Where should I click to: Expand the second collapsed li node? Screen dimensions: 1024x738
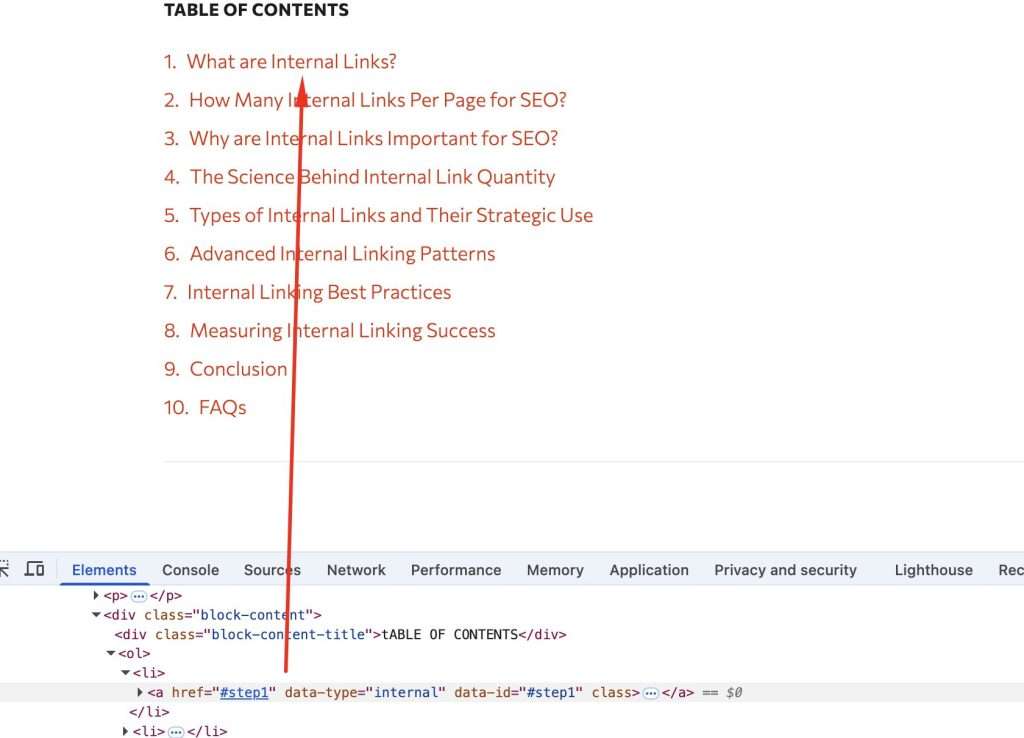tap(125, 731)
